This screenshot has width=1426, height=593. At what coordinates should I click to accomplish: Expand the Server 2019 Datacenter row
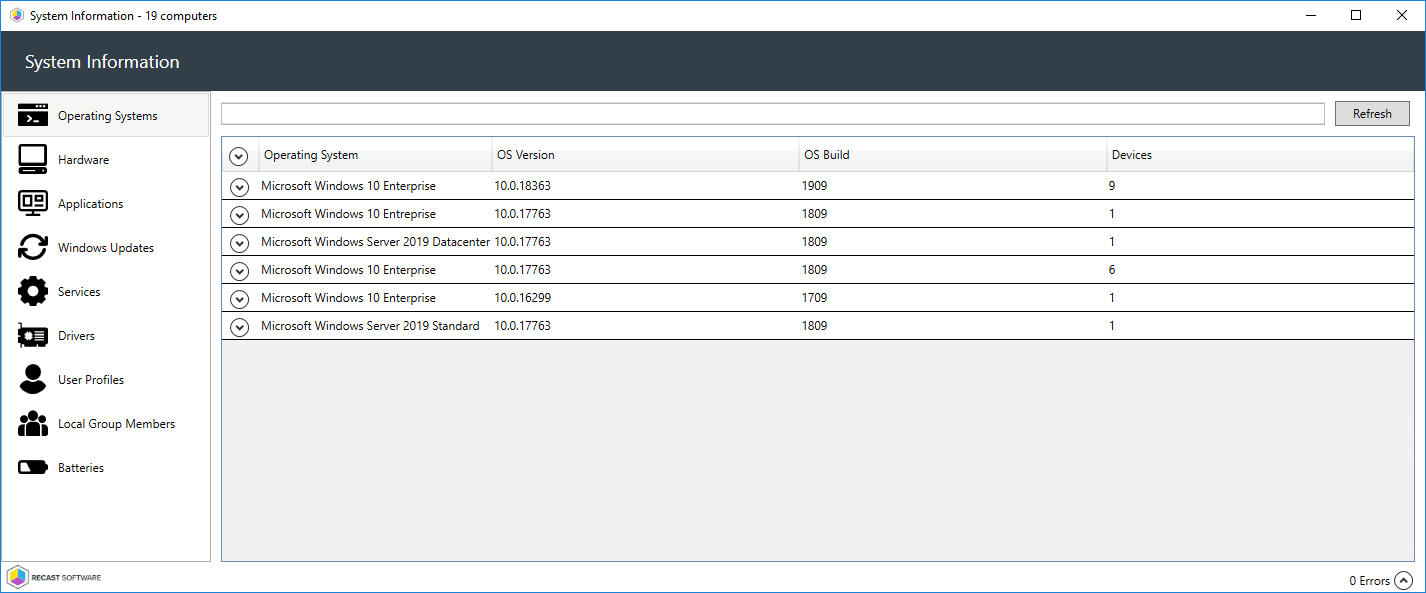238,243
